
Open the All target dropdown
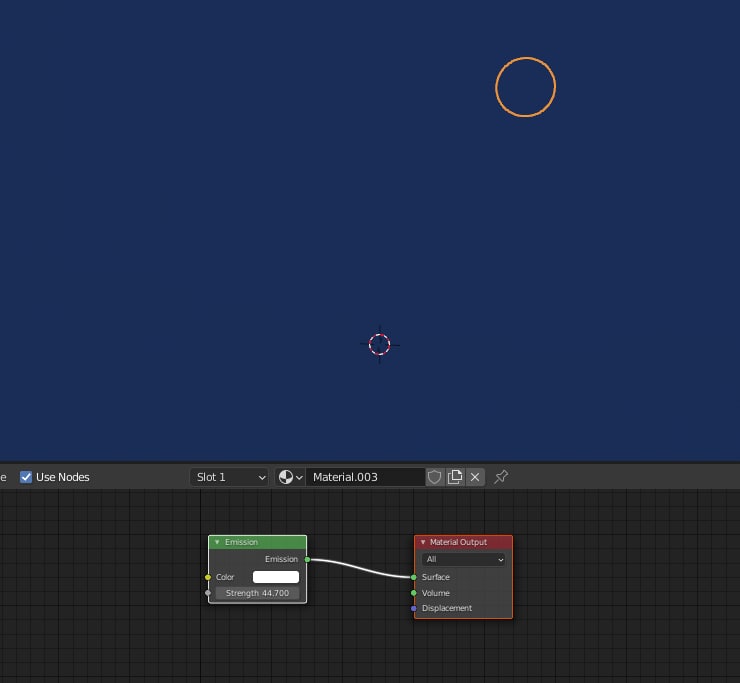[x=463, y=559]
